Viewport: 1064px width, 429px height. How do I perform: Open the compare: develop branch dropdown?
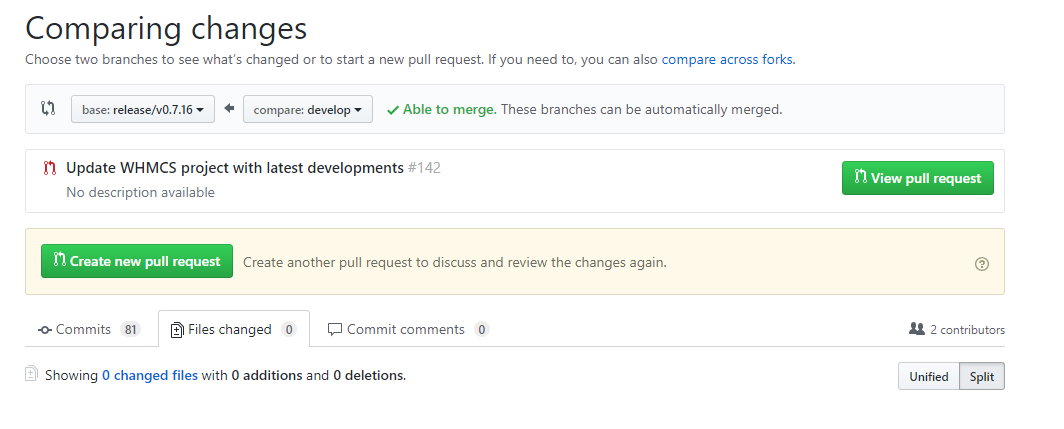(308, 109)
